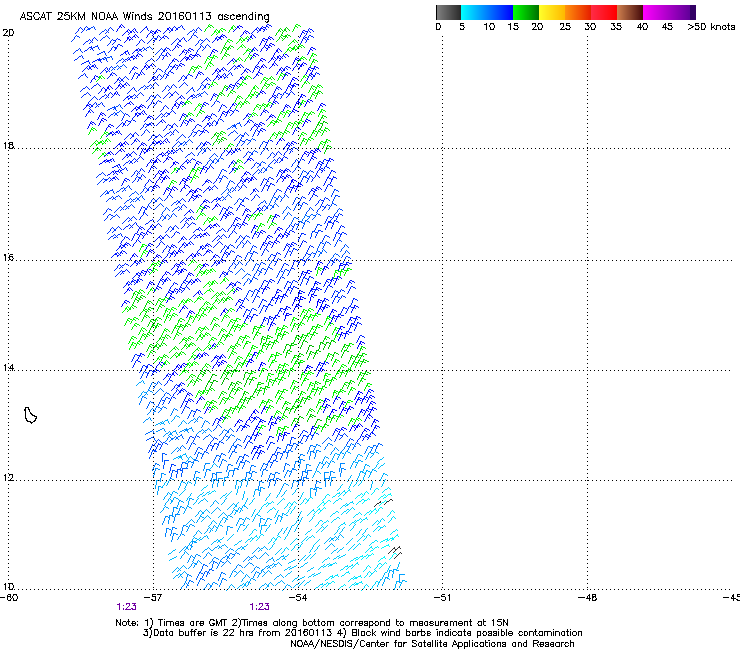Click the latitude label '20' on the left axis
The image size is (740, 650).
click(8, 33)
